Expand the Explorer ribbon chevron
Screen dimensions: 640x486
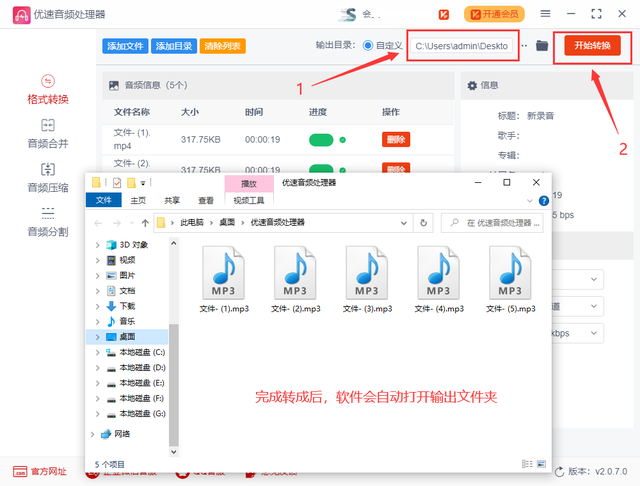pyautogui.click(x=530, y=201)
